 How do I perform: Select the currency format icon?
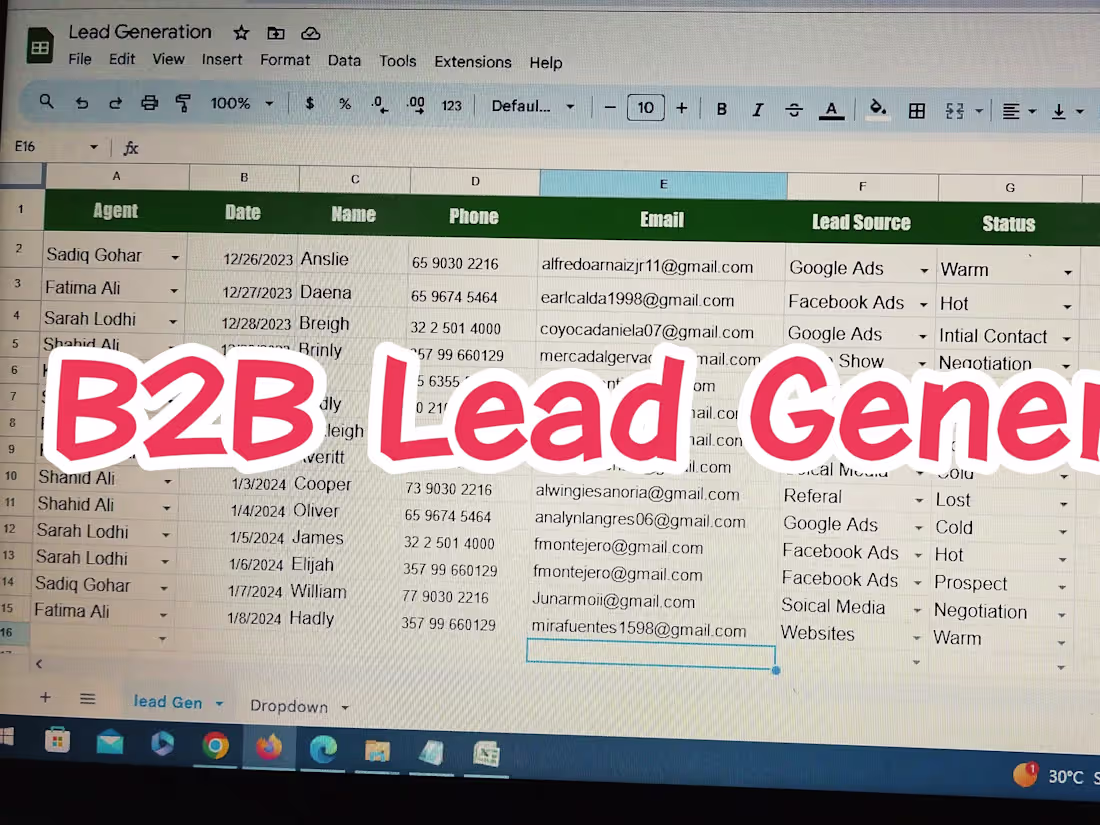pyautogui.click(x=310, y=106)
